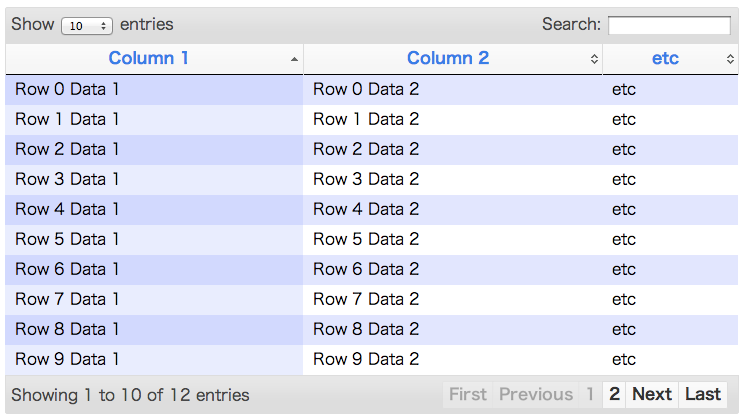Click inside the Search input field
The image size is (743, 420).
coord(669,25)
